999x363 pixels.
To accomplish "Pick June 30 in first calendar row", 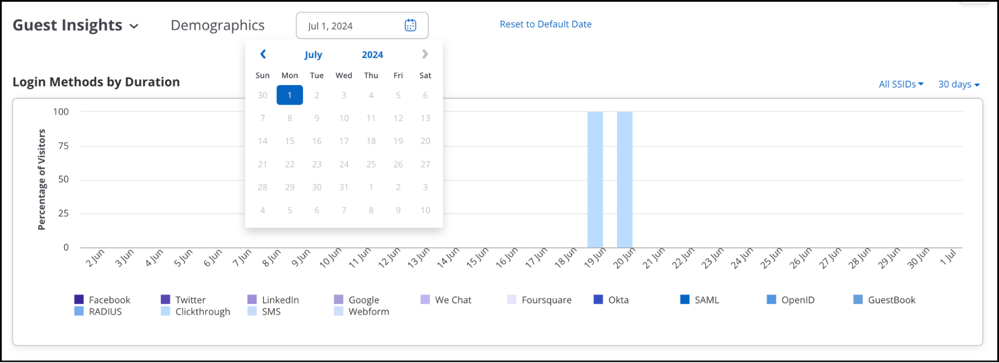I will pyautogui.click(x=262, y=95).
